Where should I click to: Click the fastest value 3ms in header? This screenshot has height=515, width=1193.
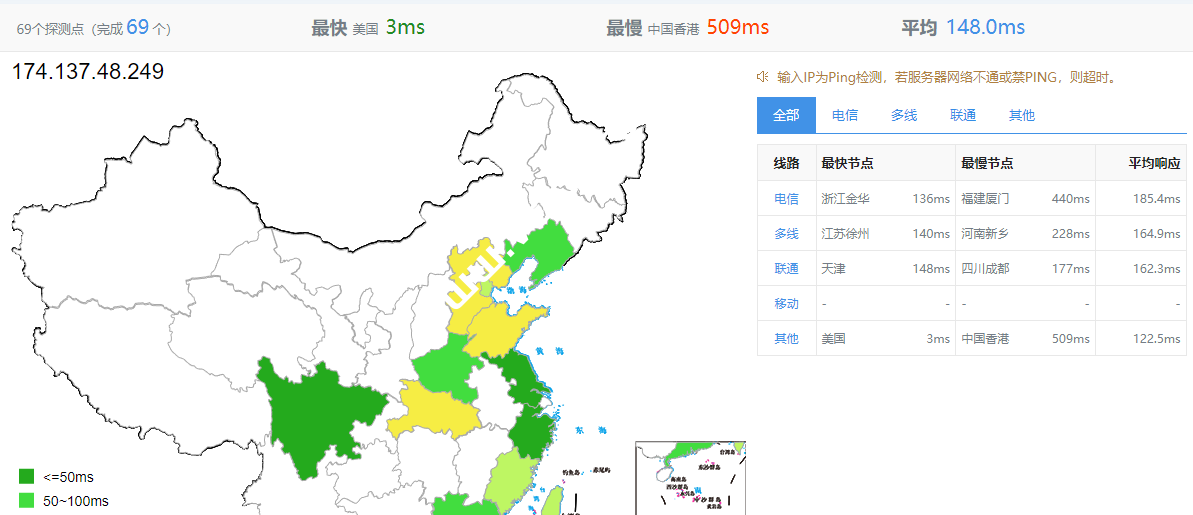(405, 27)
